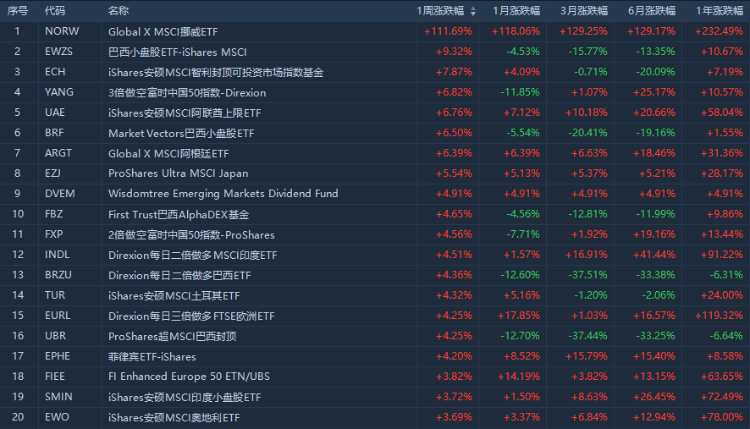
Task: Open 3倍做空富时中国50指数-Direxion name
Action: 187,93
